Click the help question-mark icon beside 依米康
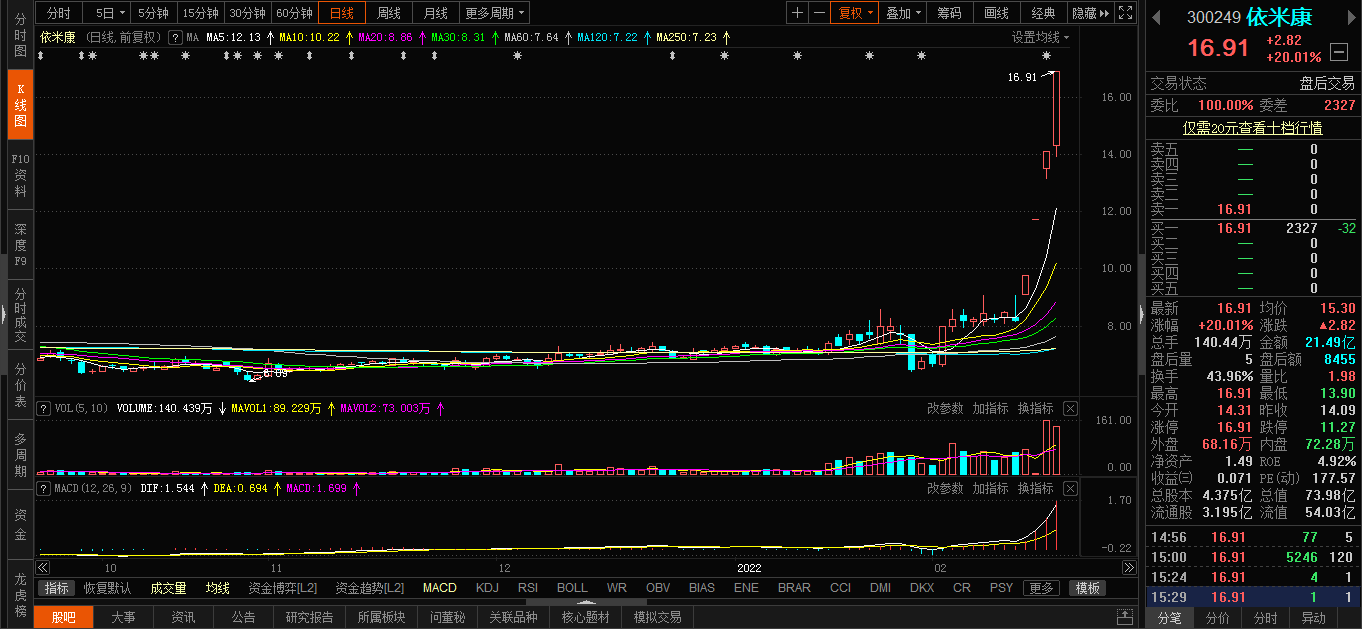 tap(175, 37)
